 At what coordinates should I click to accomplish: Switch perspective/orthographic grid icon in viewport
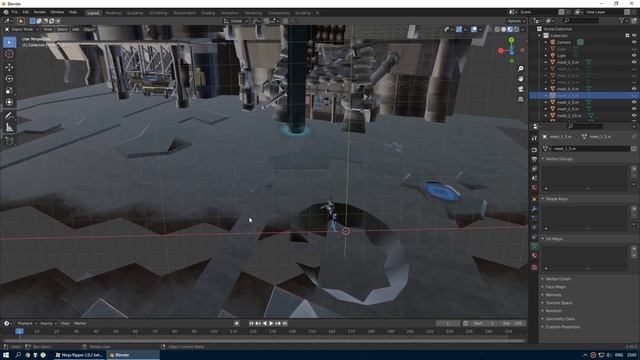pos(520,99)
